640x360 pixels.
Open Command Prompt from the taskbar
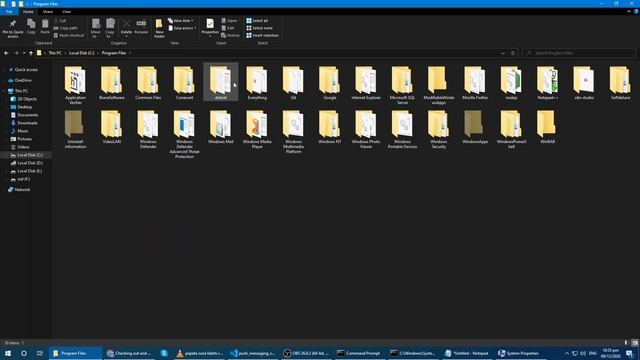pos(359,353)
